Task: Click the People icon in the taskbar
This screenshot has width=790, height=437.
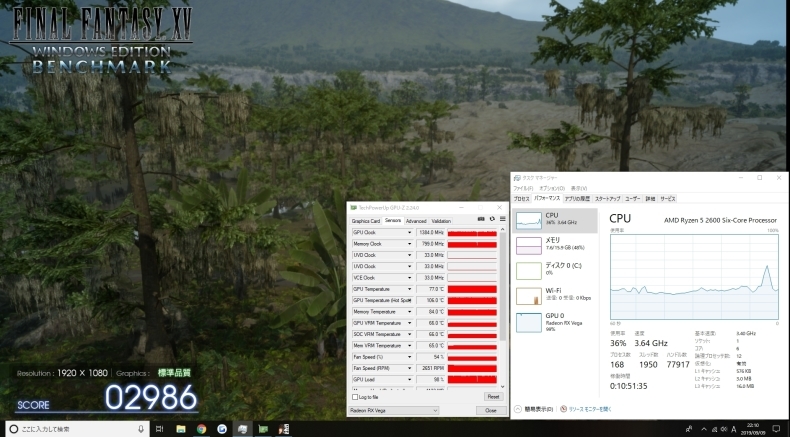Action: (689, 429)
